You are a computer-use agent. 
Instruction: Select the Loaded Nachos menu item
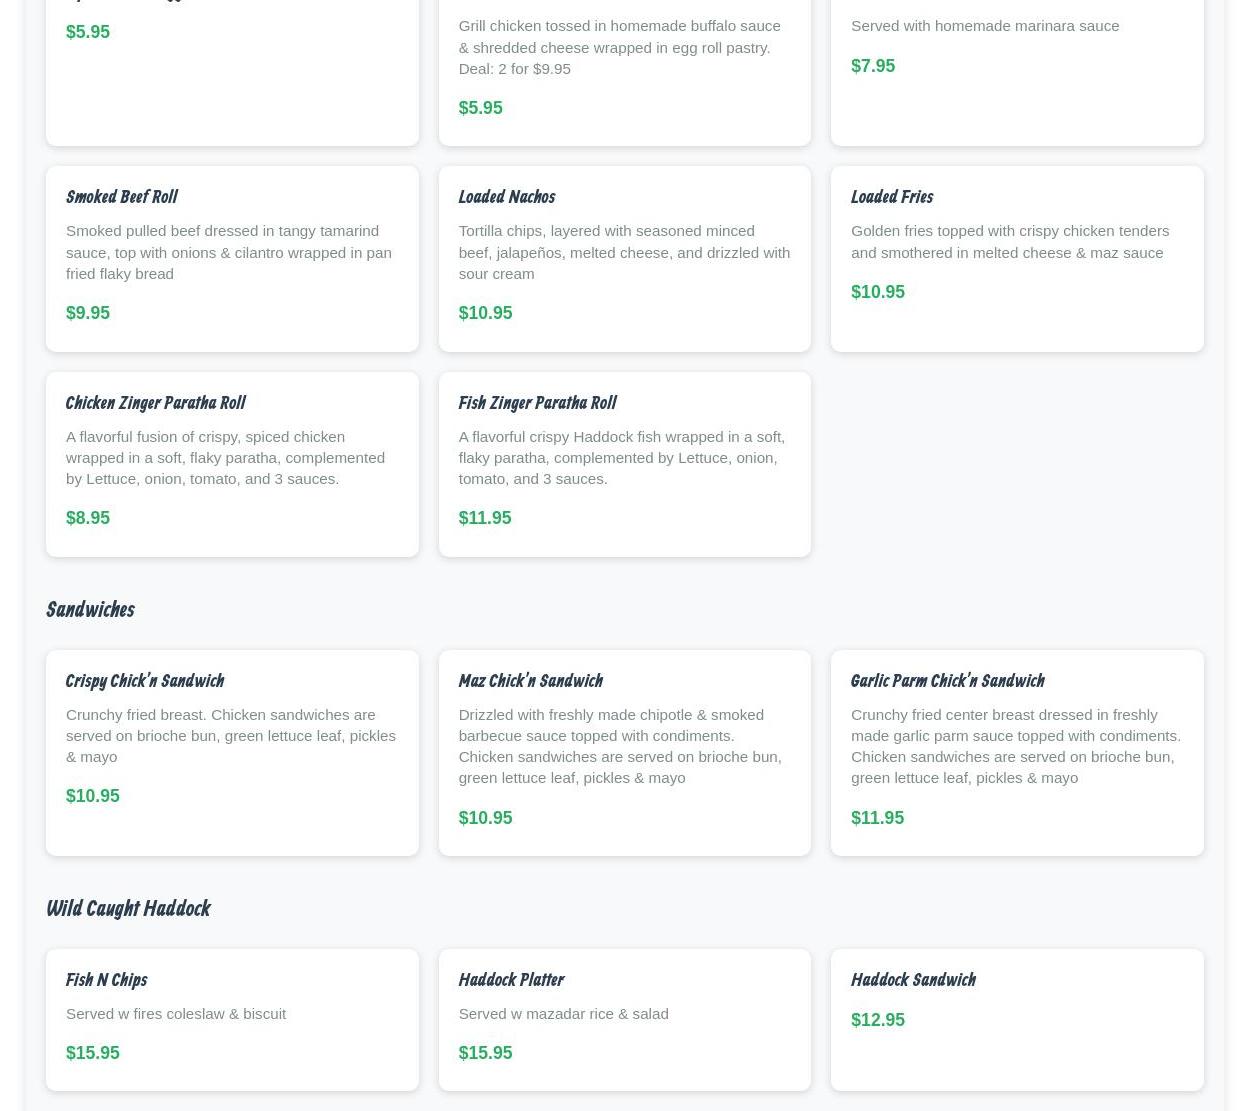click(506, 197)
